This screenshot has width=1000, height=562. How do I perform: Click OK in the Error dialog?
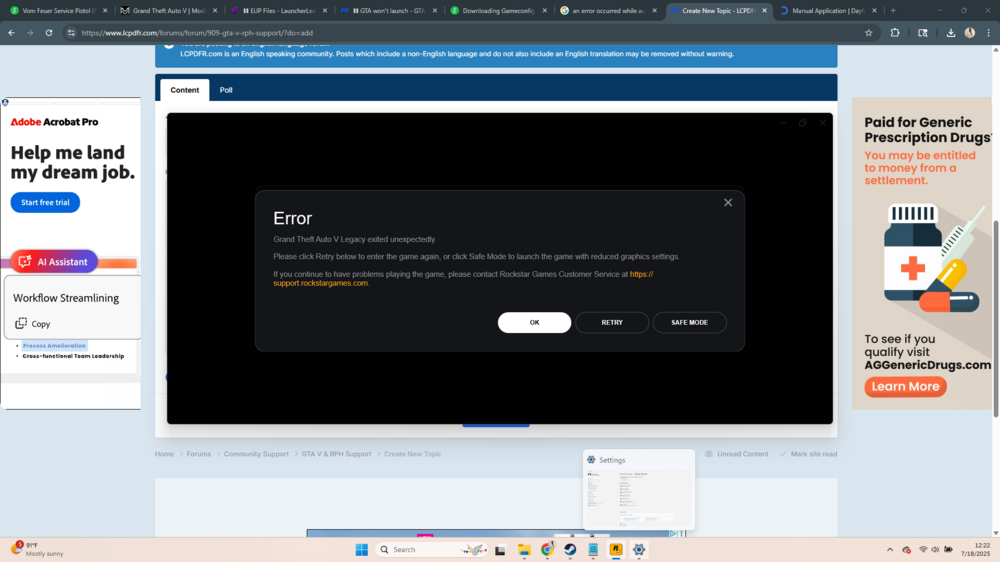534,322
